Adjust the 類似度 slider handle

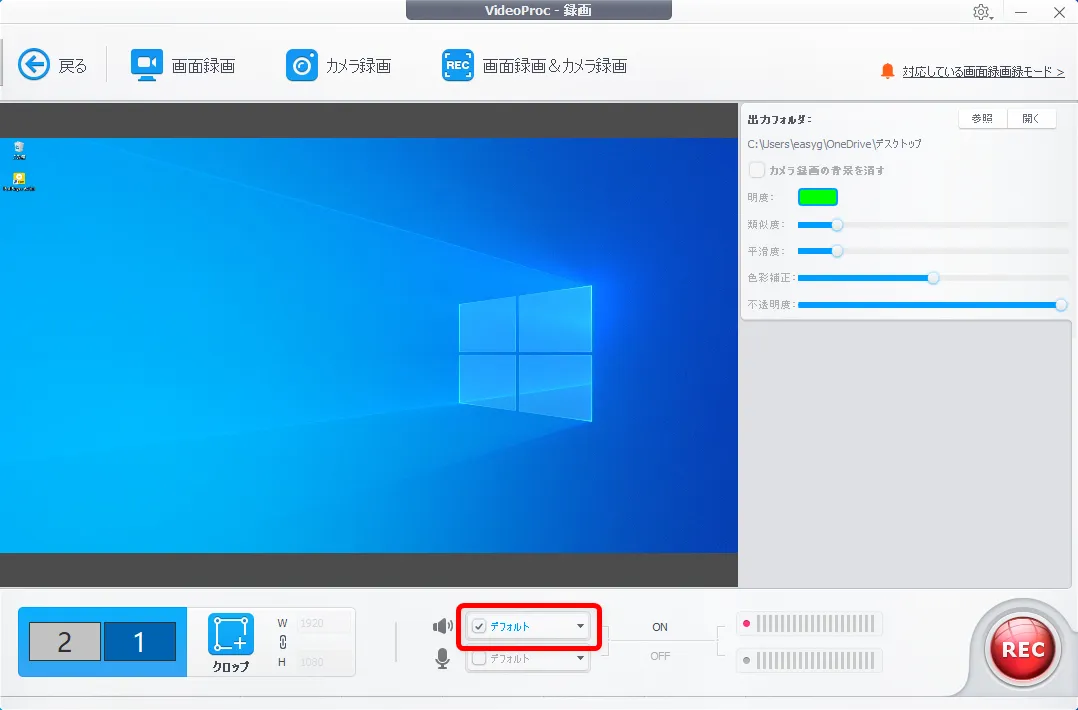837,225
